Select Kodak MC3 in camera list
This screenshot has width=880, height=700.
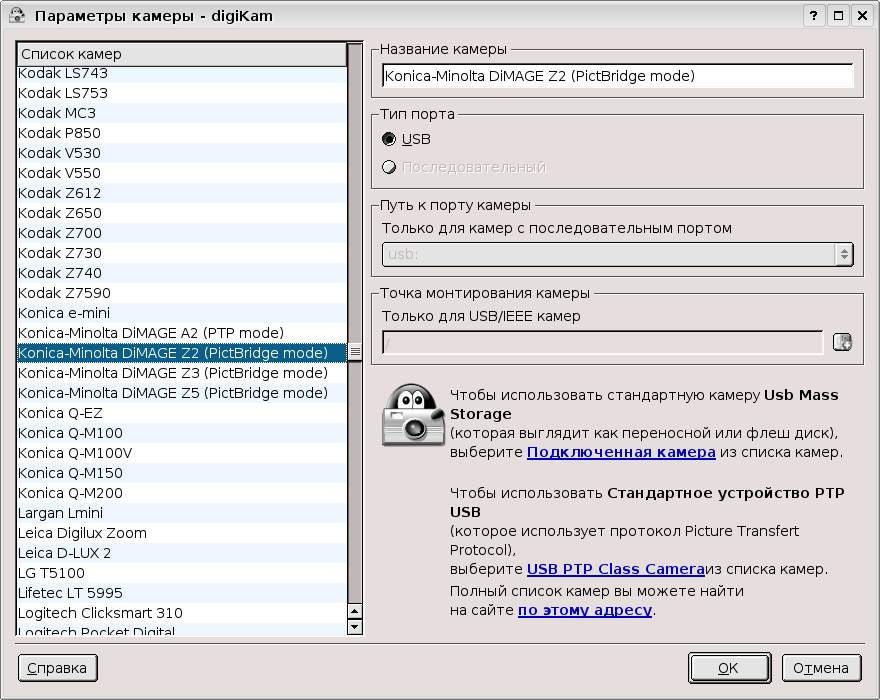pyautogui.click(x=182, y=113)
